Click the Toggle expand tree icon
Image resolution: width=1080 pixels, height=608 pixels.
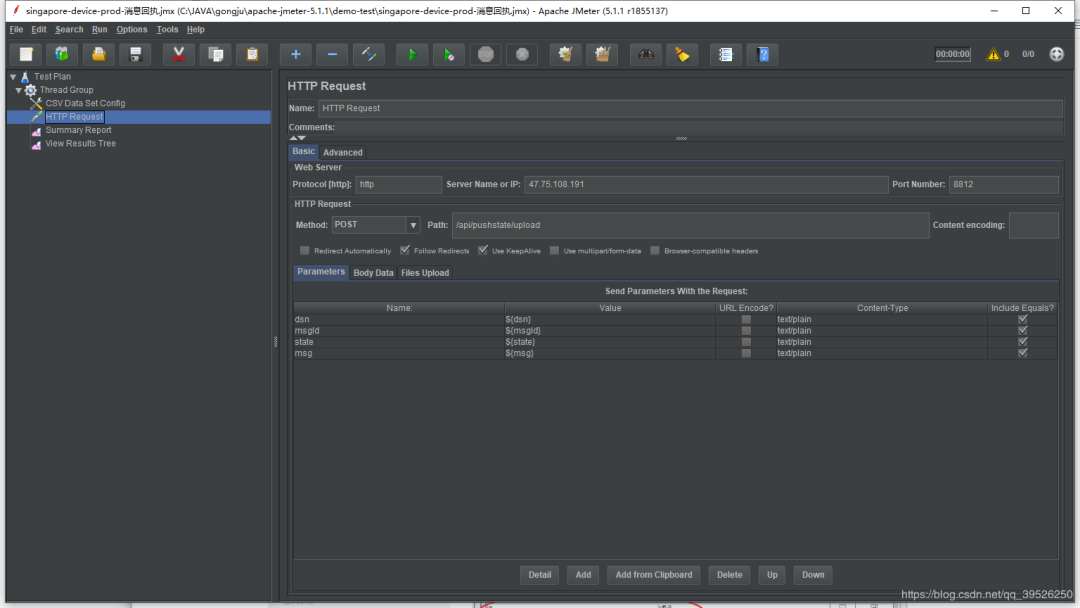tap(369, 54)
